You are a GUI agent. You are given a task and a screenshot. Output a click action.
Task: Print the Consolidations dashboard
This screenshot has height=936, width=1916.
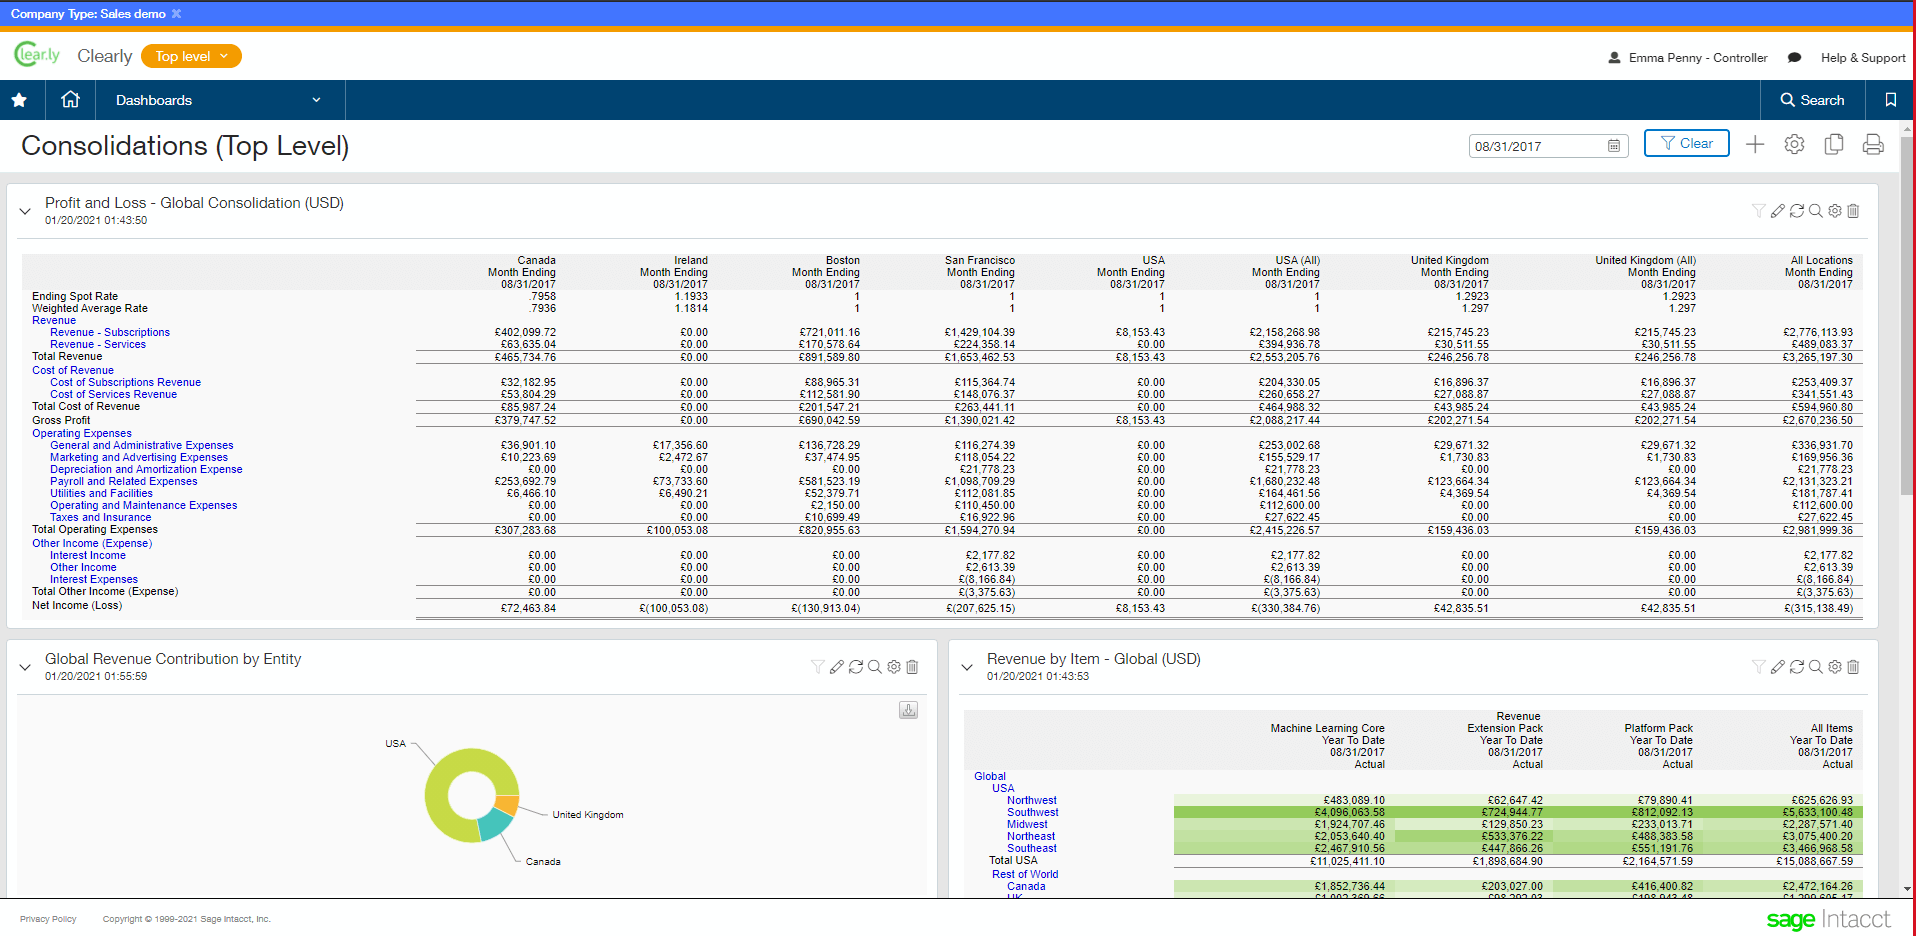click(1873, 145)
